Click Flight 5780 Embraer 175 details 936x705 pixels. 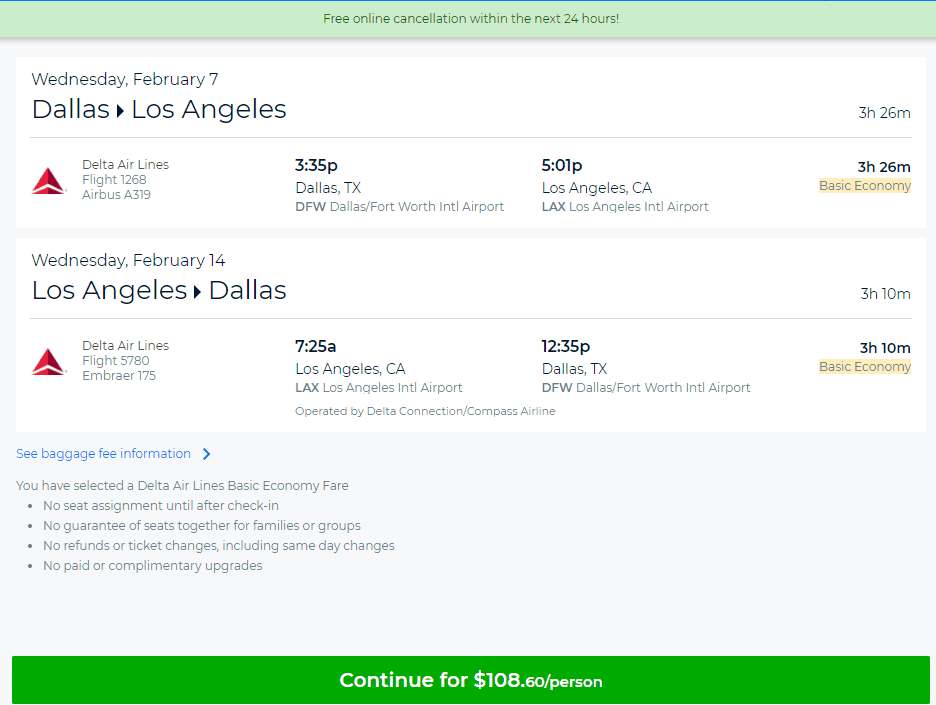tap(125, 361)
